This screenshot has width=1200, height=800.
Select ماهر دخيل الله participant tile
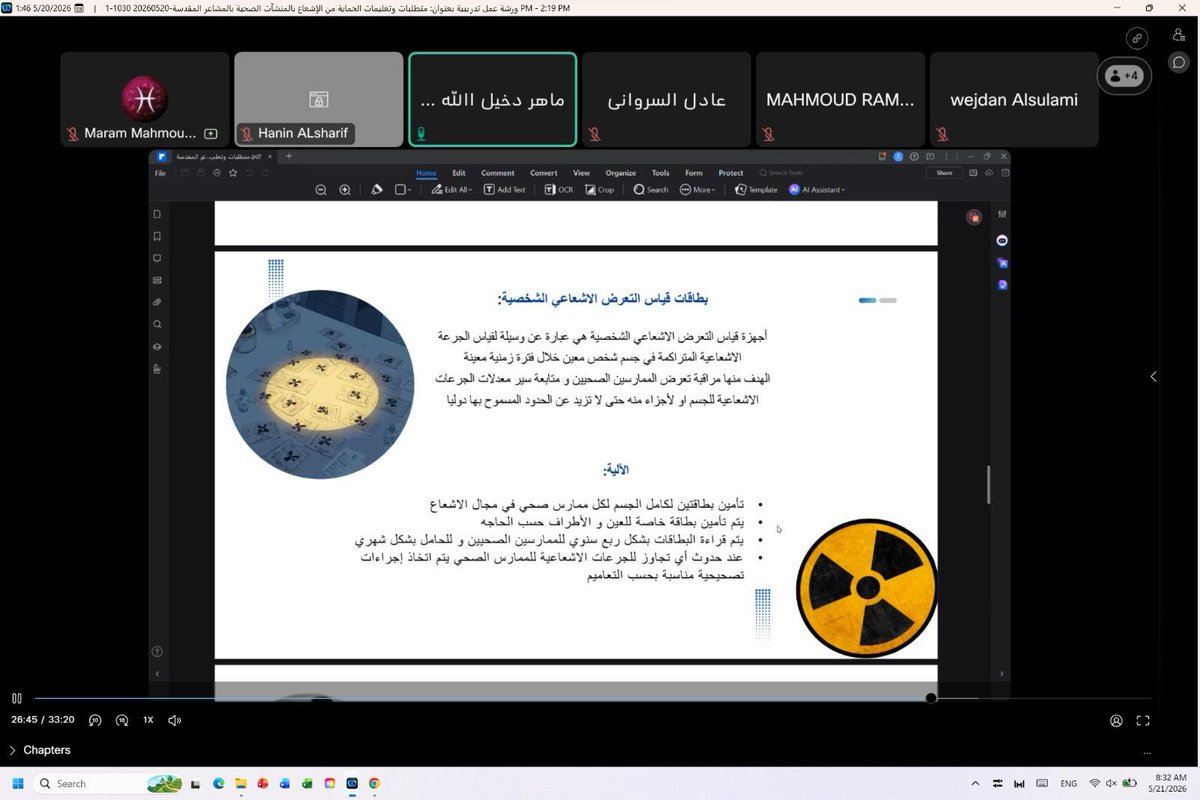(493, 99)
